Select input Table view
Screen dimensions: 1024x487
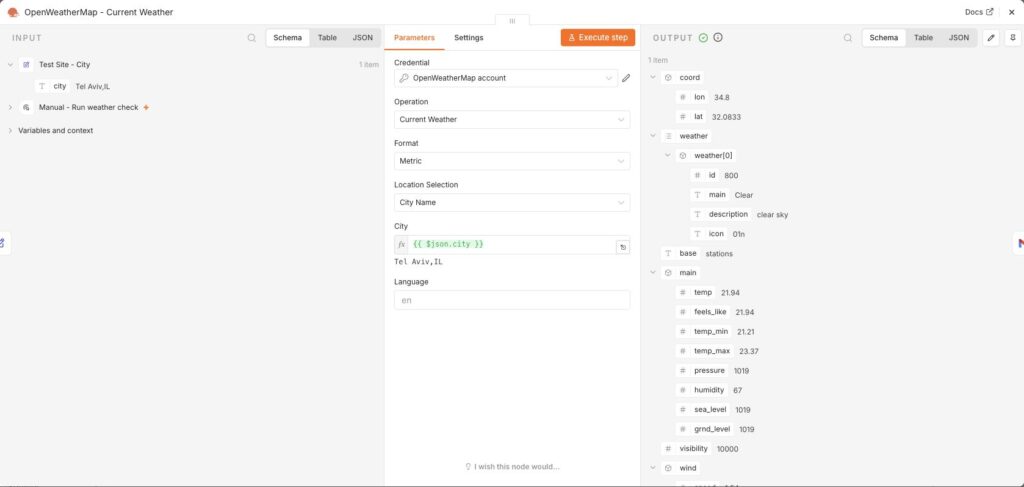pos(327,38)
